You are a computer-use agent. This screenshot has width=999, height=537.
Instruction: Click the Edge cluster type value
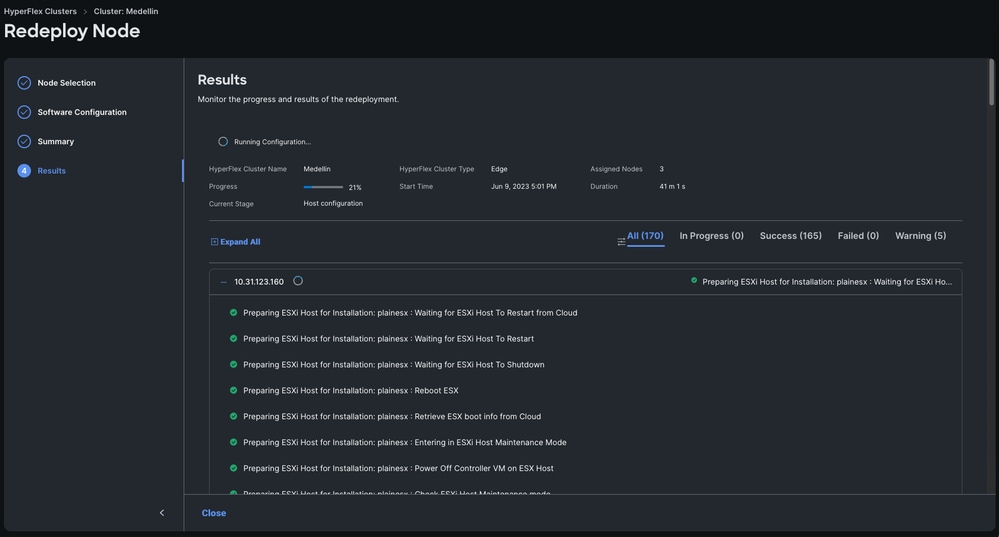coord(499,169)
